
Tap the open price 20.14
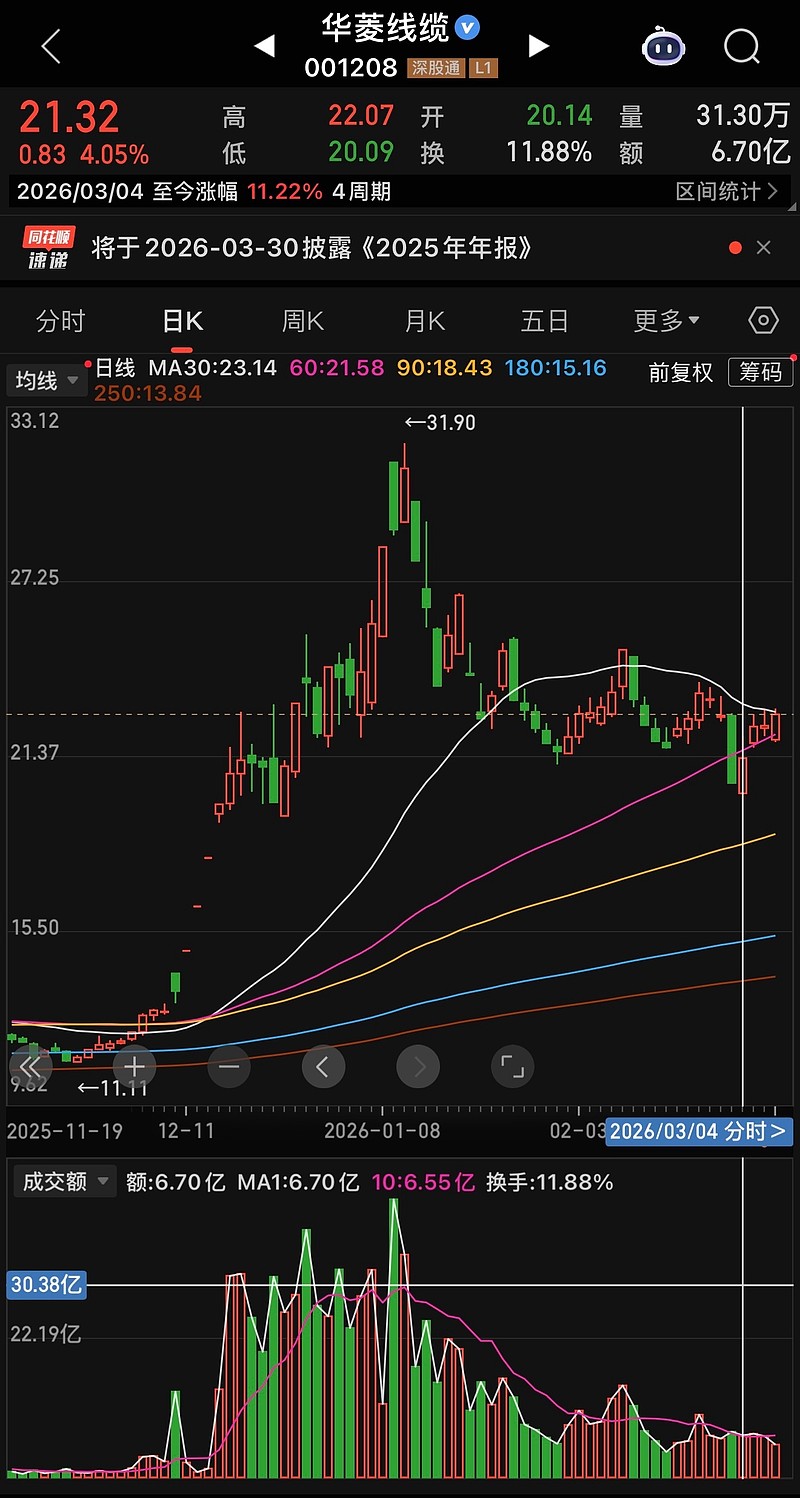click(560, 116)
